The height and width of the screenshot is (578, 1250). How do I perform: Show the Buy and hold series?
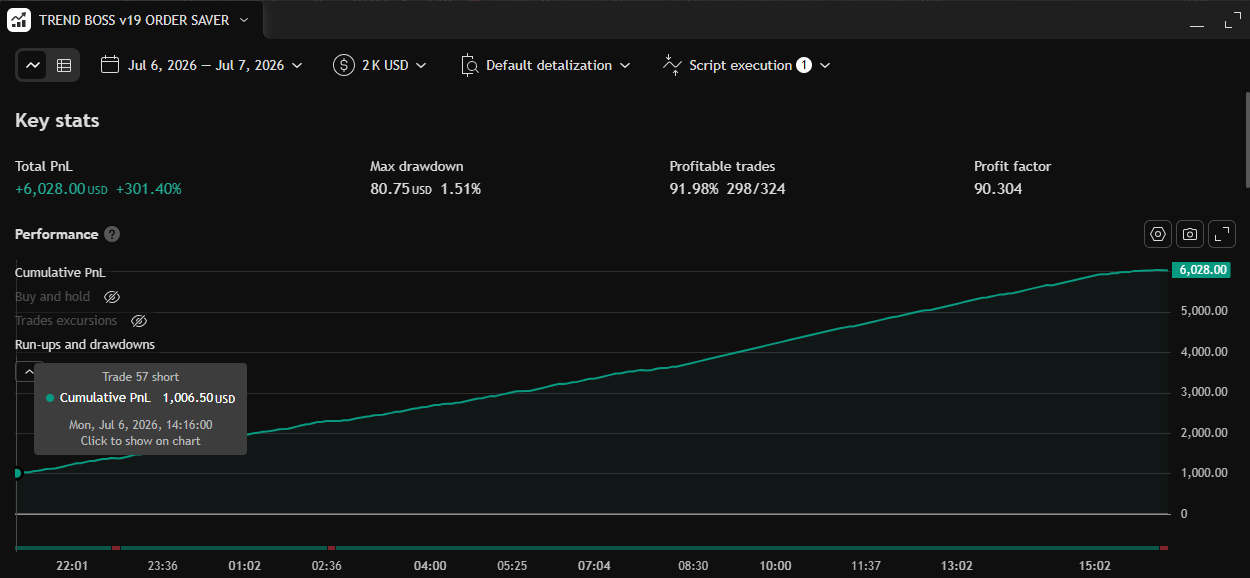(x=112, y=297)
